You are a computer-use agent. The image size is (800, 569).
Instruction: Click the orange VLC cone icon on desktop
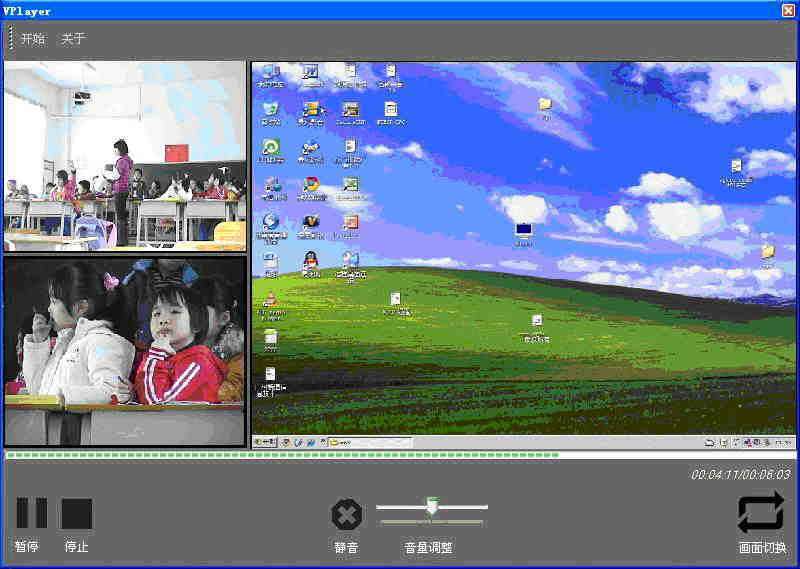click(x=270, y=299)
